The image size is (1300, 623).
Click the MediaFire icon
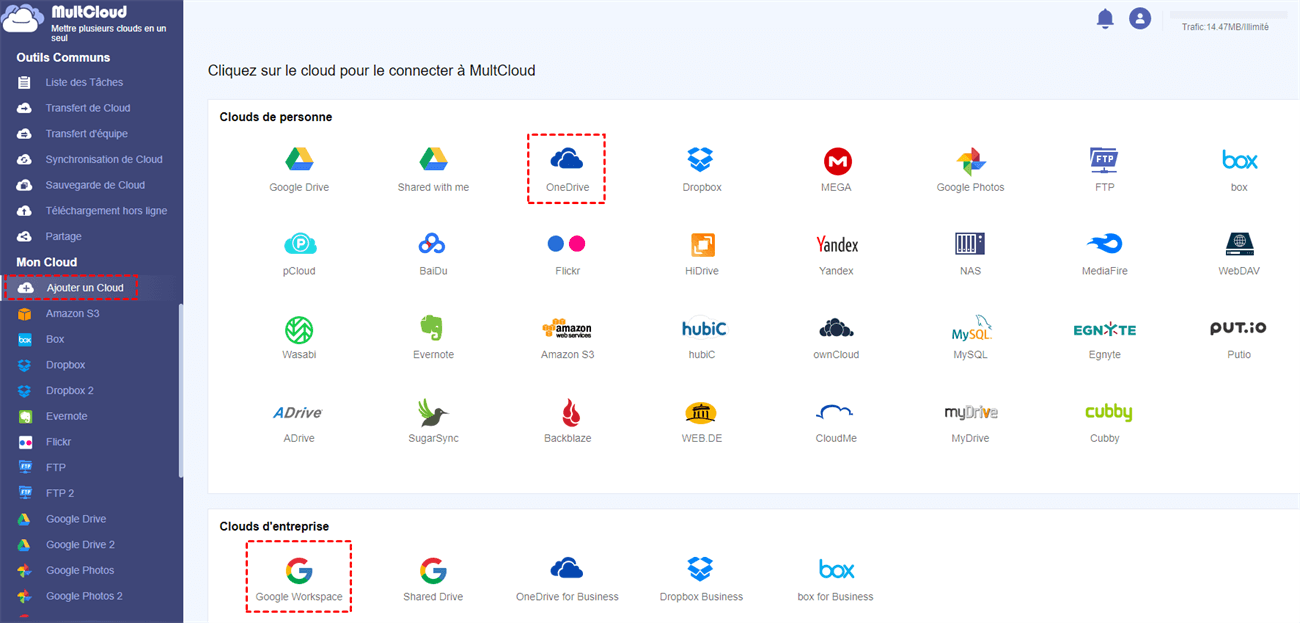[x=1104, y=244]
